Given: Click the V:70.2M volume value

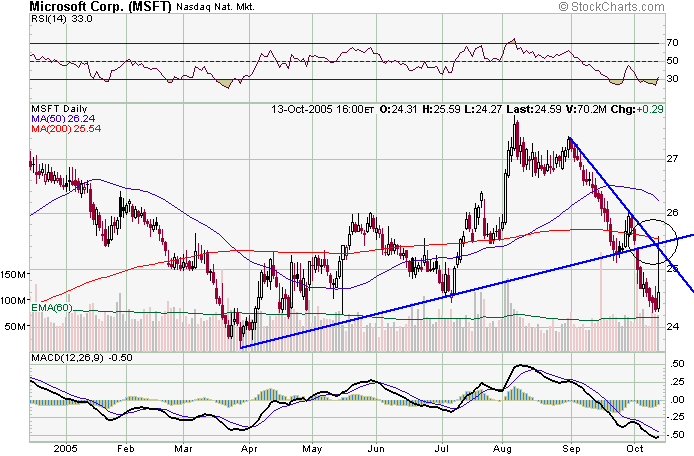Looking at the screenshot, I should [x=586, y=109].
